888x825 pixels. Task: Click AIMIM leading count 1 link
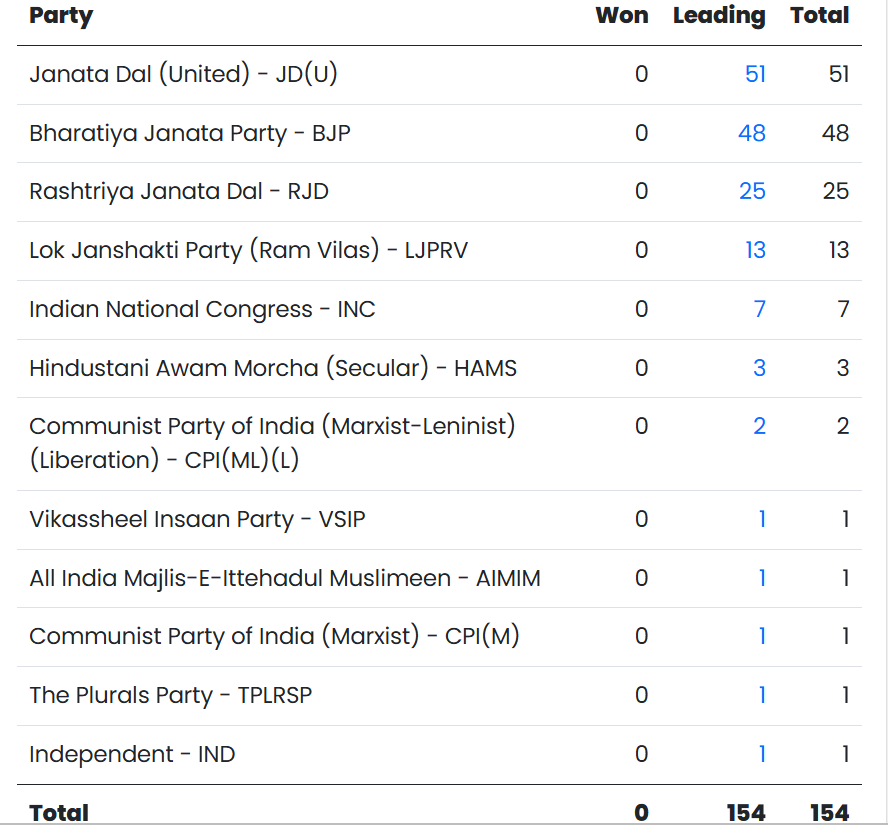(x=762, y=578)
